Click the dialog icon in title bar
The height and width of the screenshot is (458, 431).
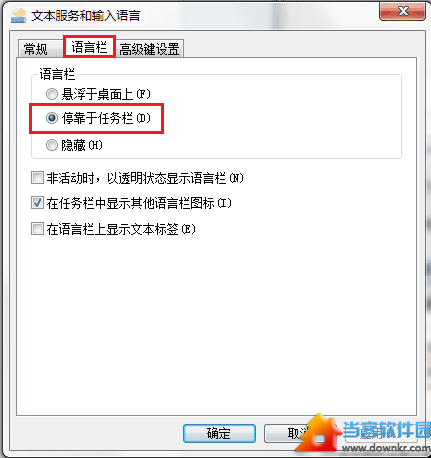tap(18, 16)
